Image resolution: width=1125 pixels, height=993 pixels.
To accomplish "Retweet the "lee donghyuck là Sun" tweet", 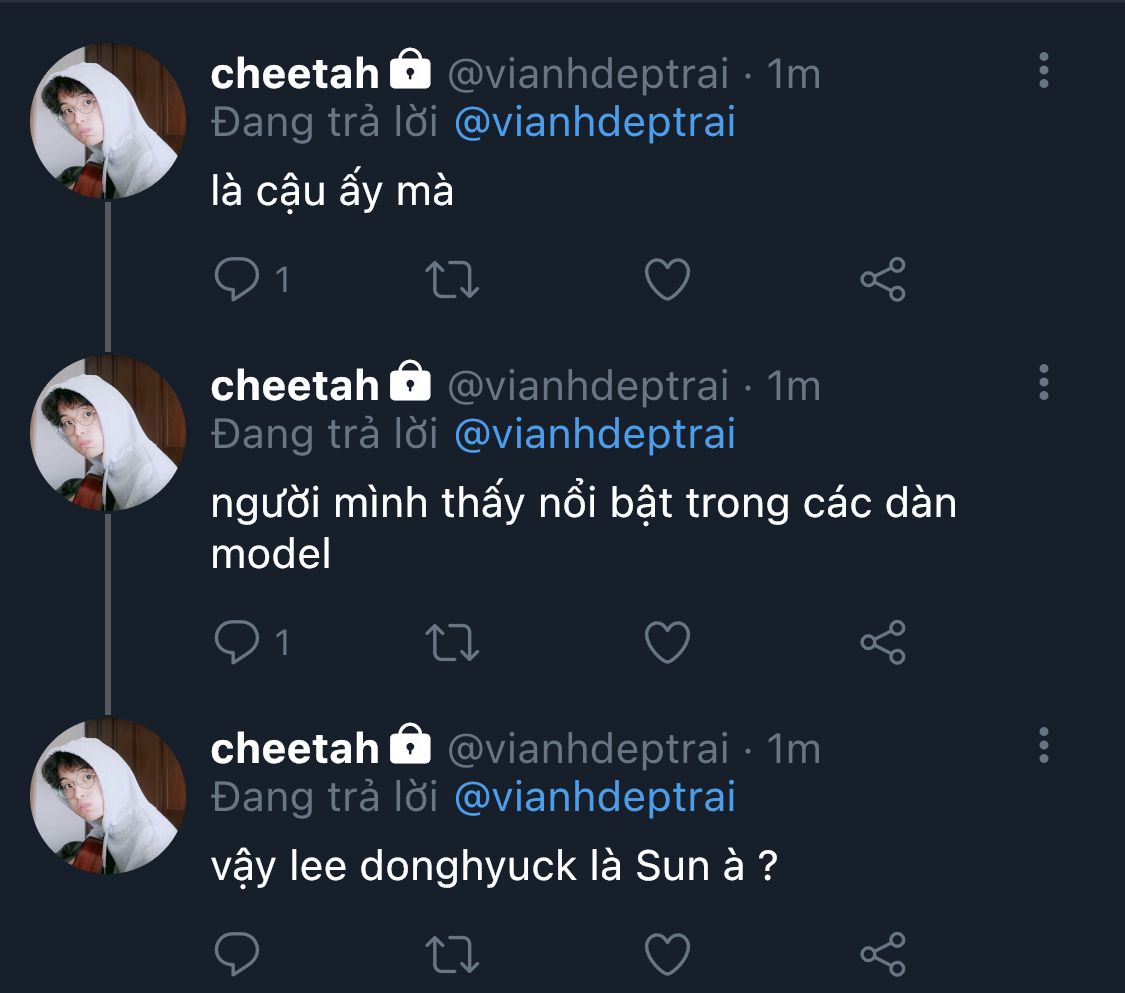I will pos(452,954).
